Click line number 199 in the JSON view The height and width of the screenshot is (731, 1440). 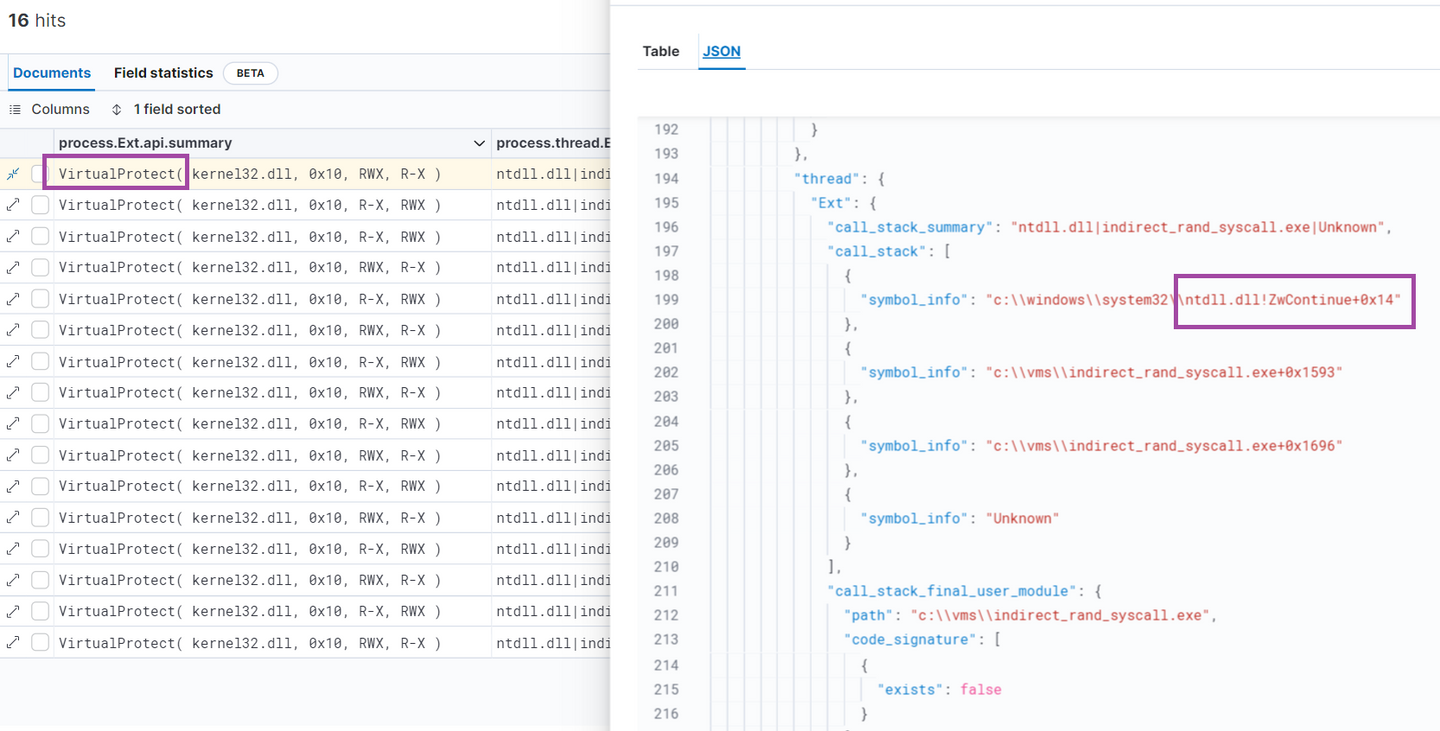pos(666,299)
